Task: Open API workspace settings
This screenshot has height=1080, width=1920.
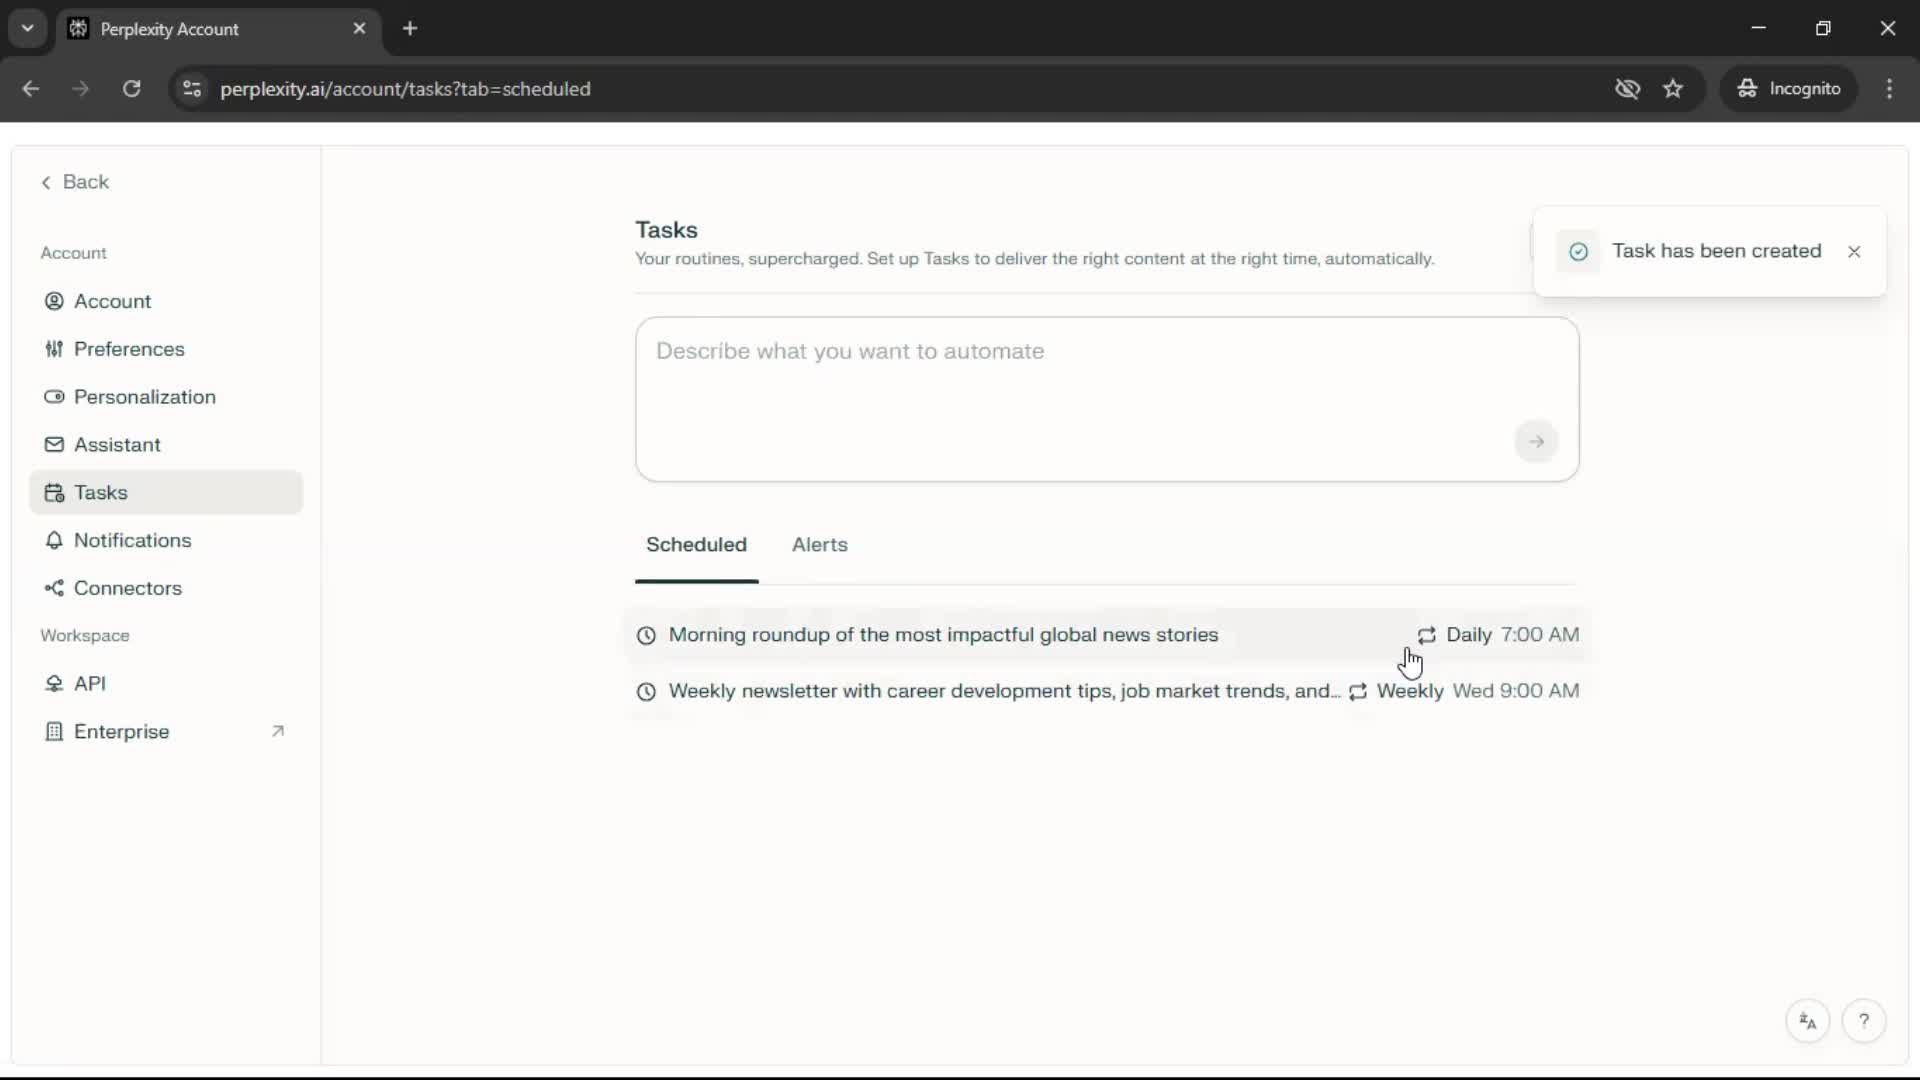Action: (x=89, y=684)
